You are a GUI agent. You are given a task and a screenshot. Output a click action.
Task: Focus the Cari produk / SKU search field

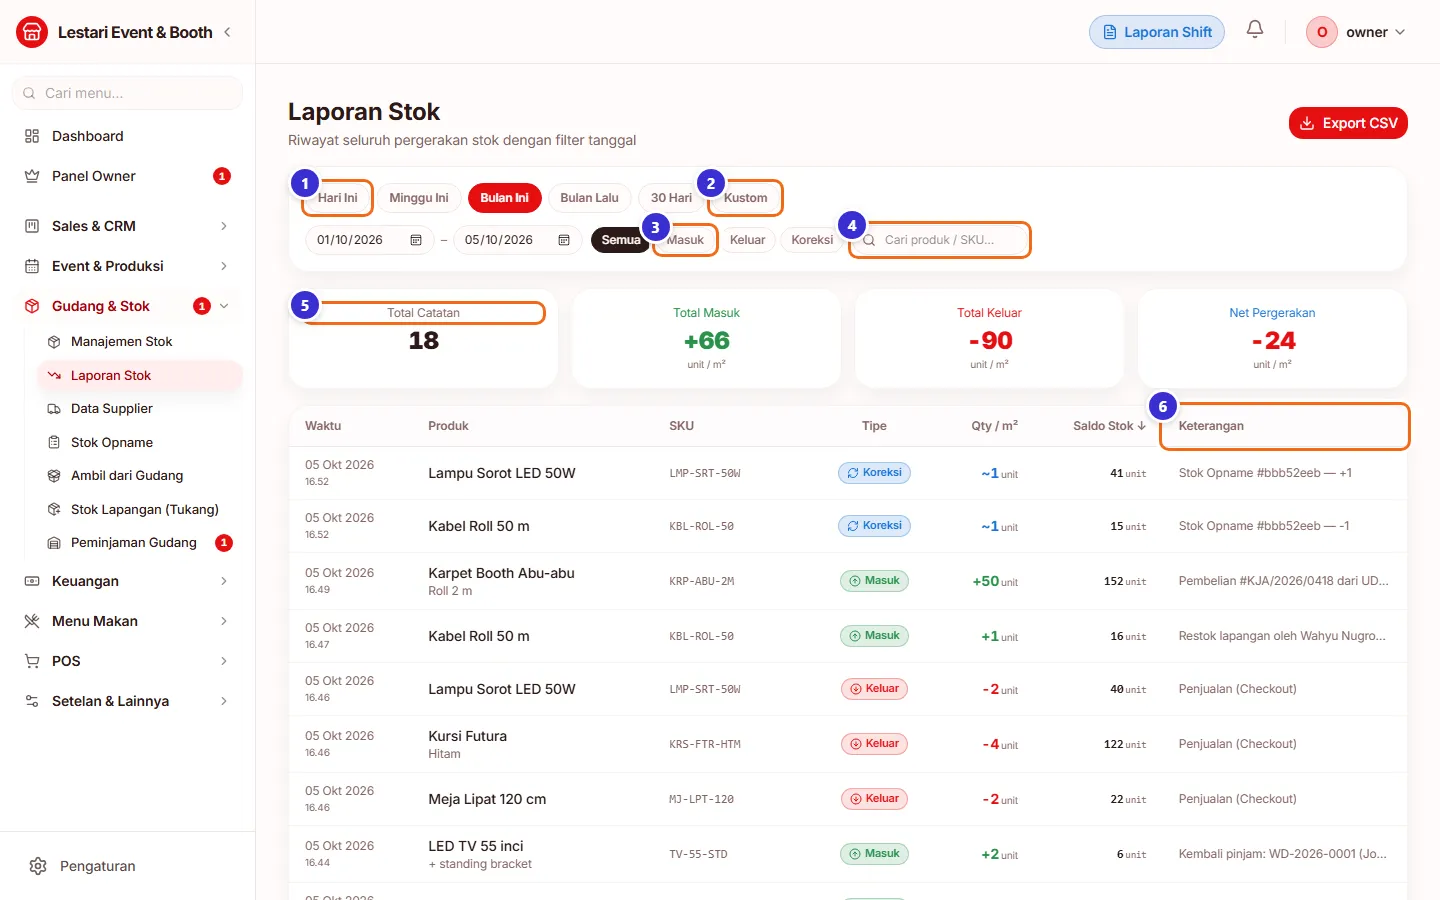[x=940, y=240]
